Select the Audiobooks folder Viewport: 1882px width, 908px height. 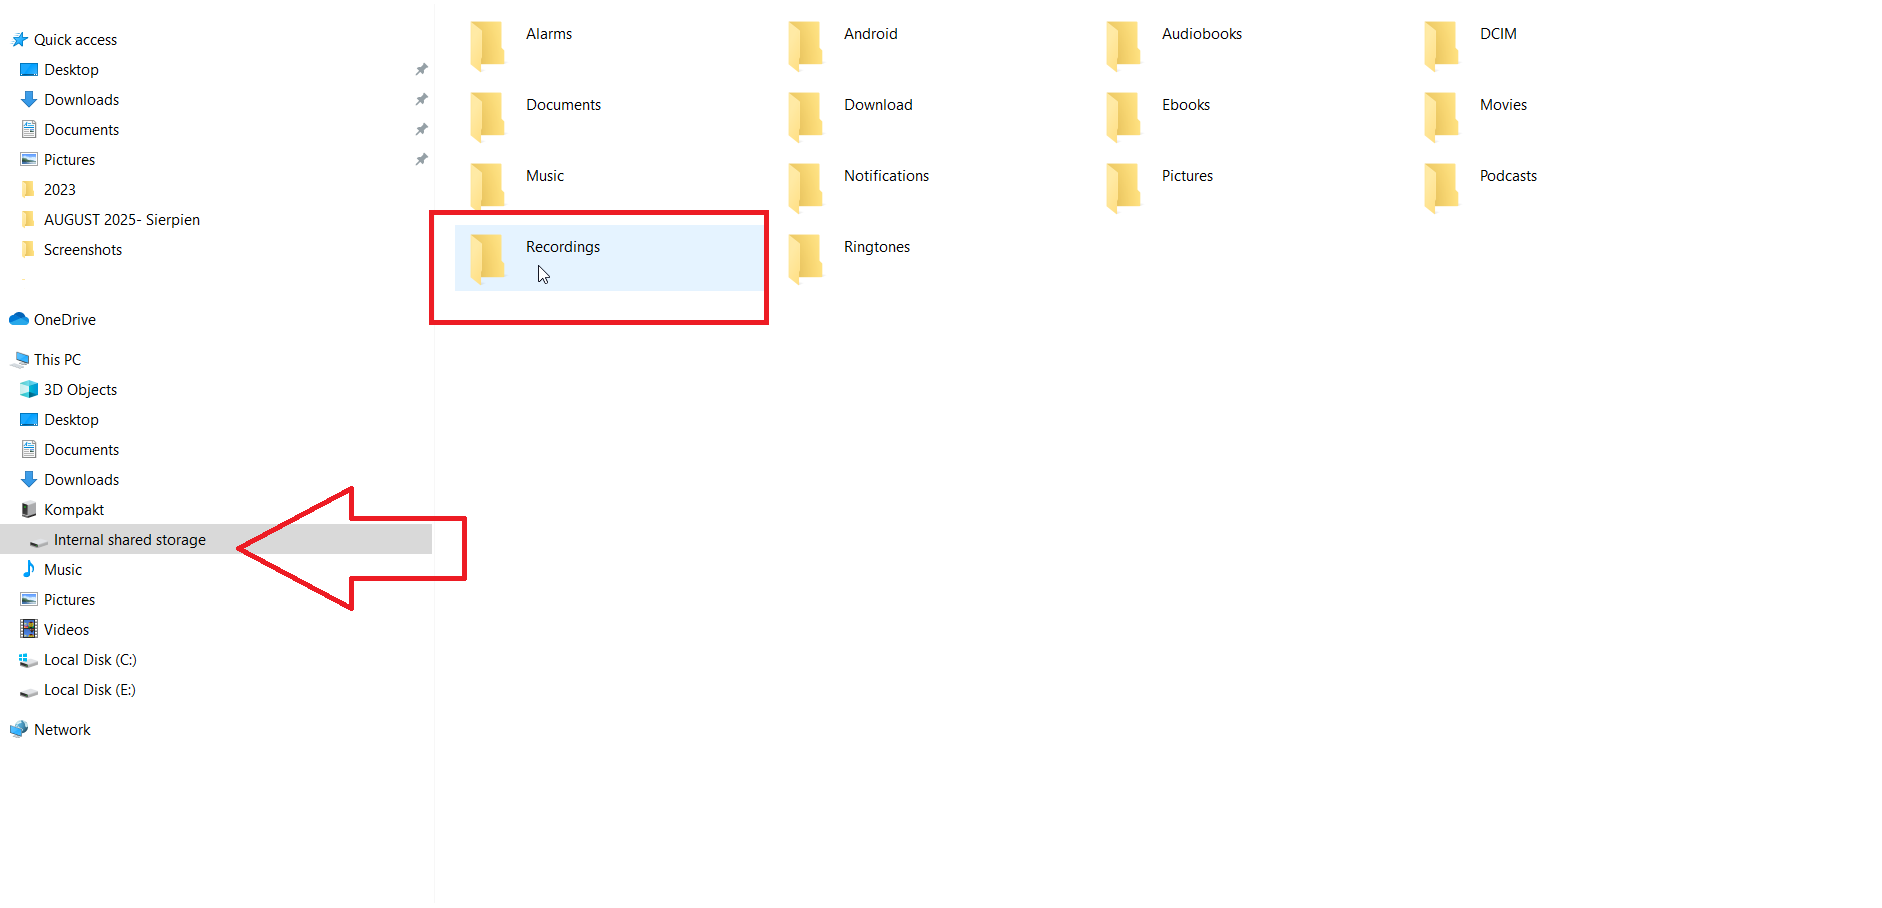pos(1201,34)
